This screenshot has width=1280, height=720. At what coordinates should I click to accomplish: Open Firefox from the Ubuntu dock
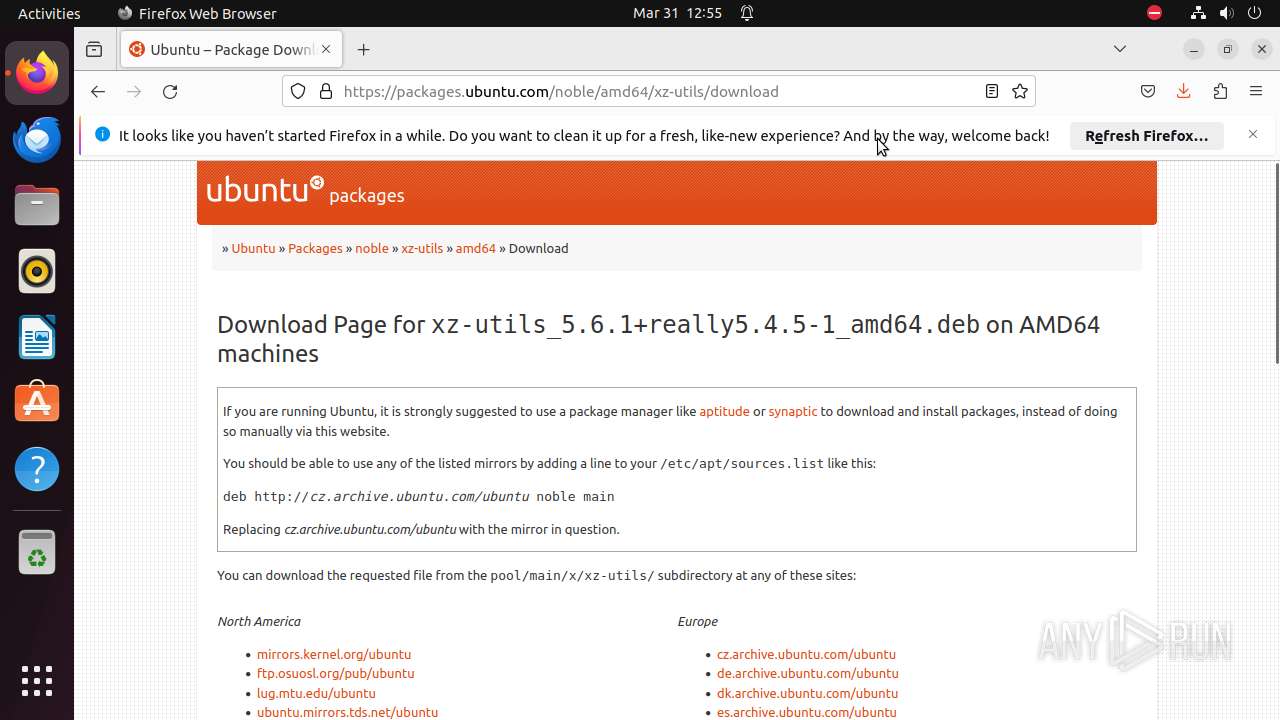pyautogui.click(x=37, y=73)
